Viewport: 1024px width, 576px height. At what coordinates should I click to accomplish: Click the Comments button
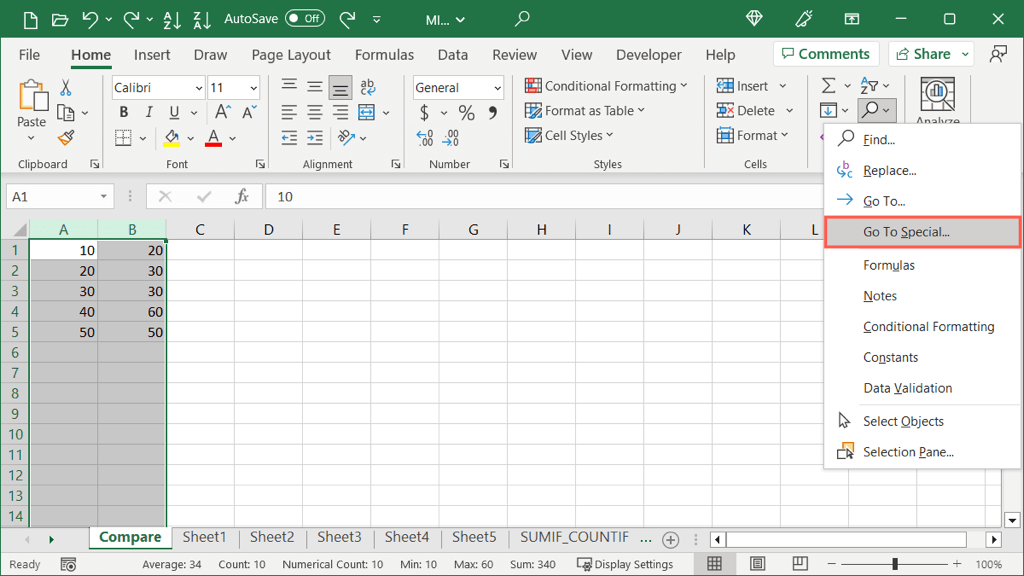point(825,54)
